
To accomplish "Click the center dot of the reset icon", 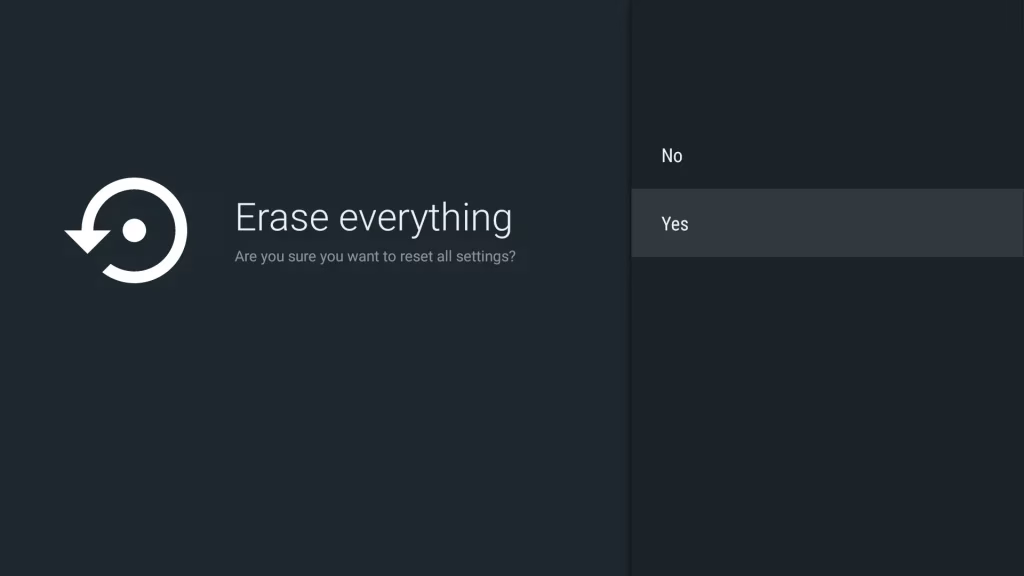I will click(x=133, y=232).
